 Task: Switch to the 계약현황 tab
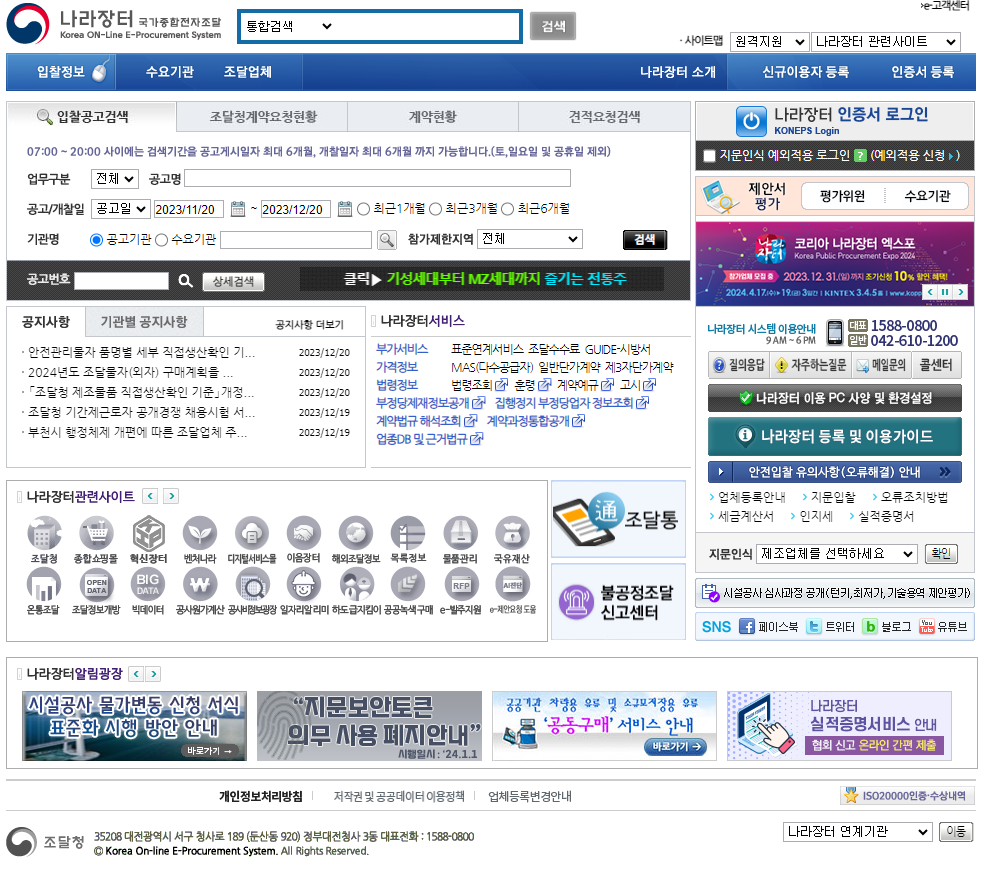pyautogui.click(x=433, y=117)
